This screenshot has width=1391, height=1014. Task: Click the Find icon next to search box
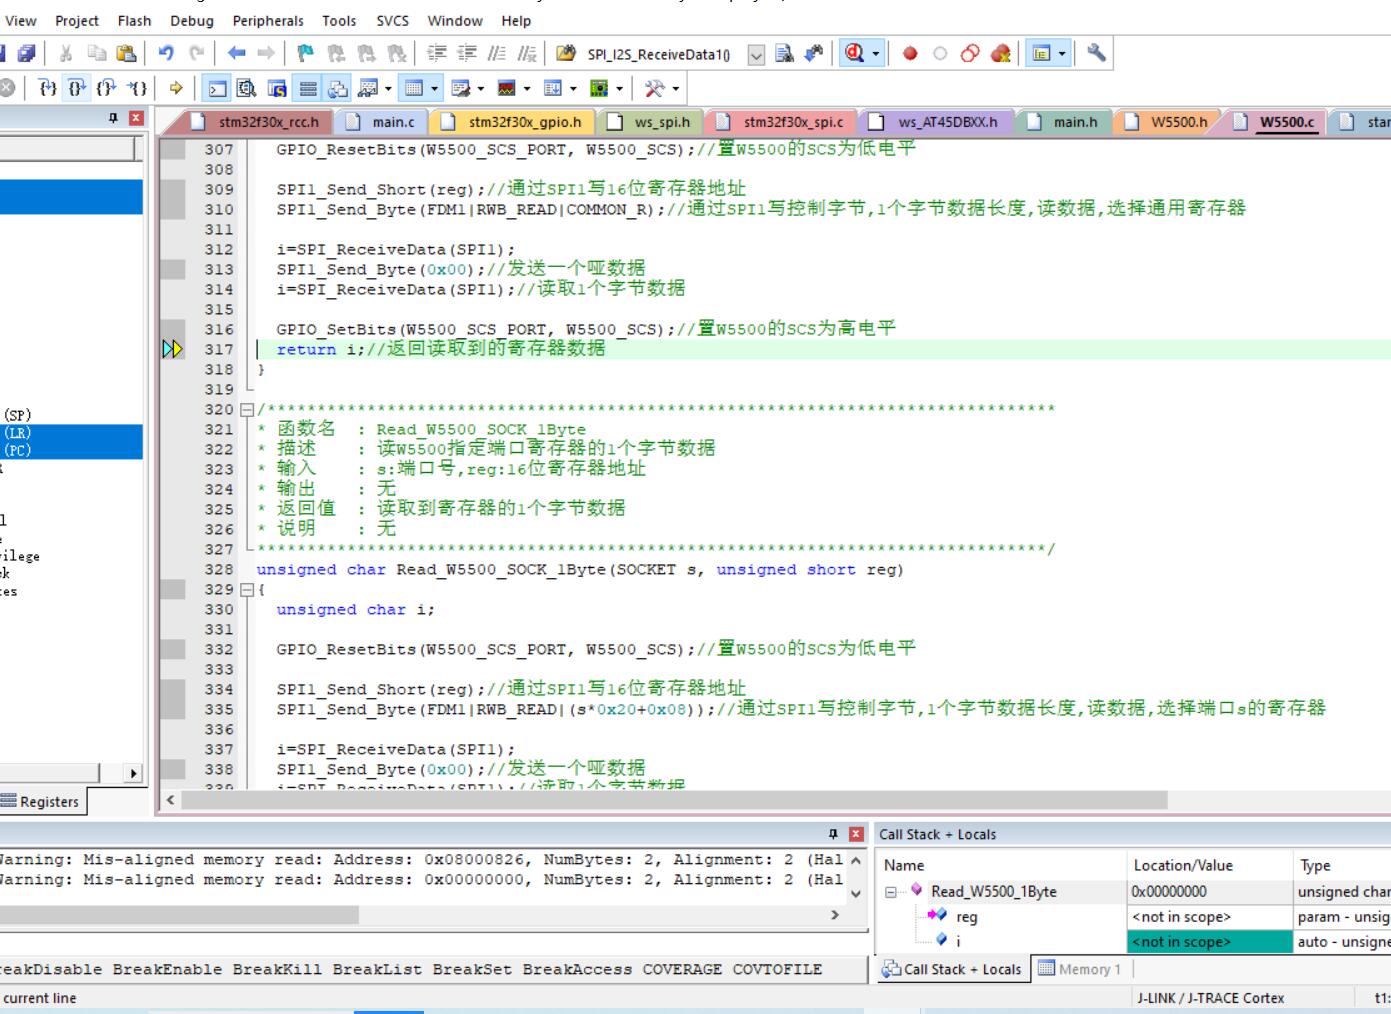tap(785, 54)
